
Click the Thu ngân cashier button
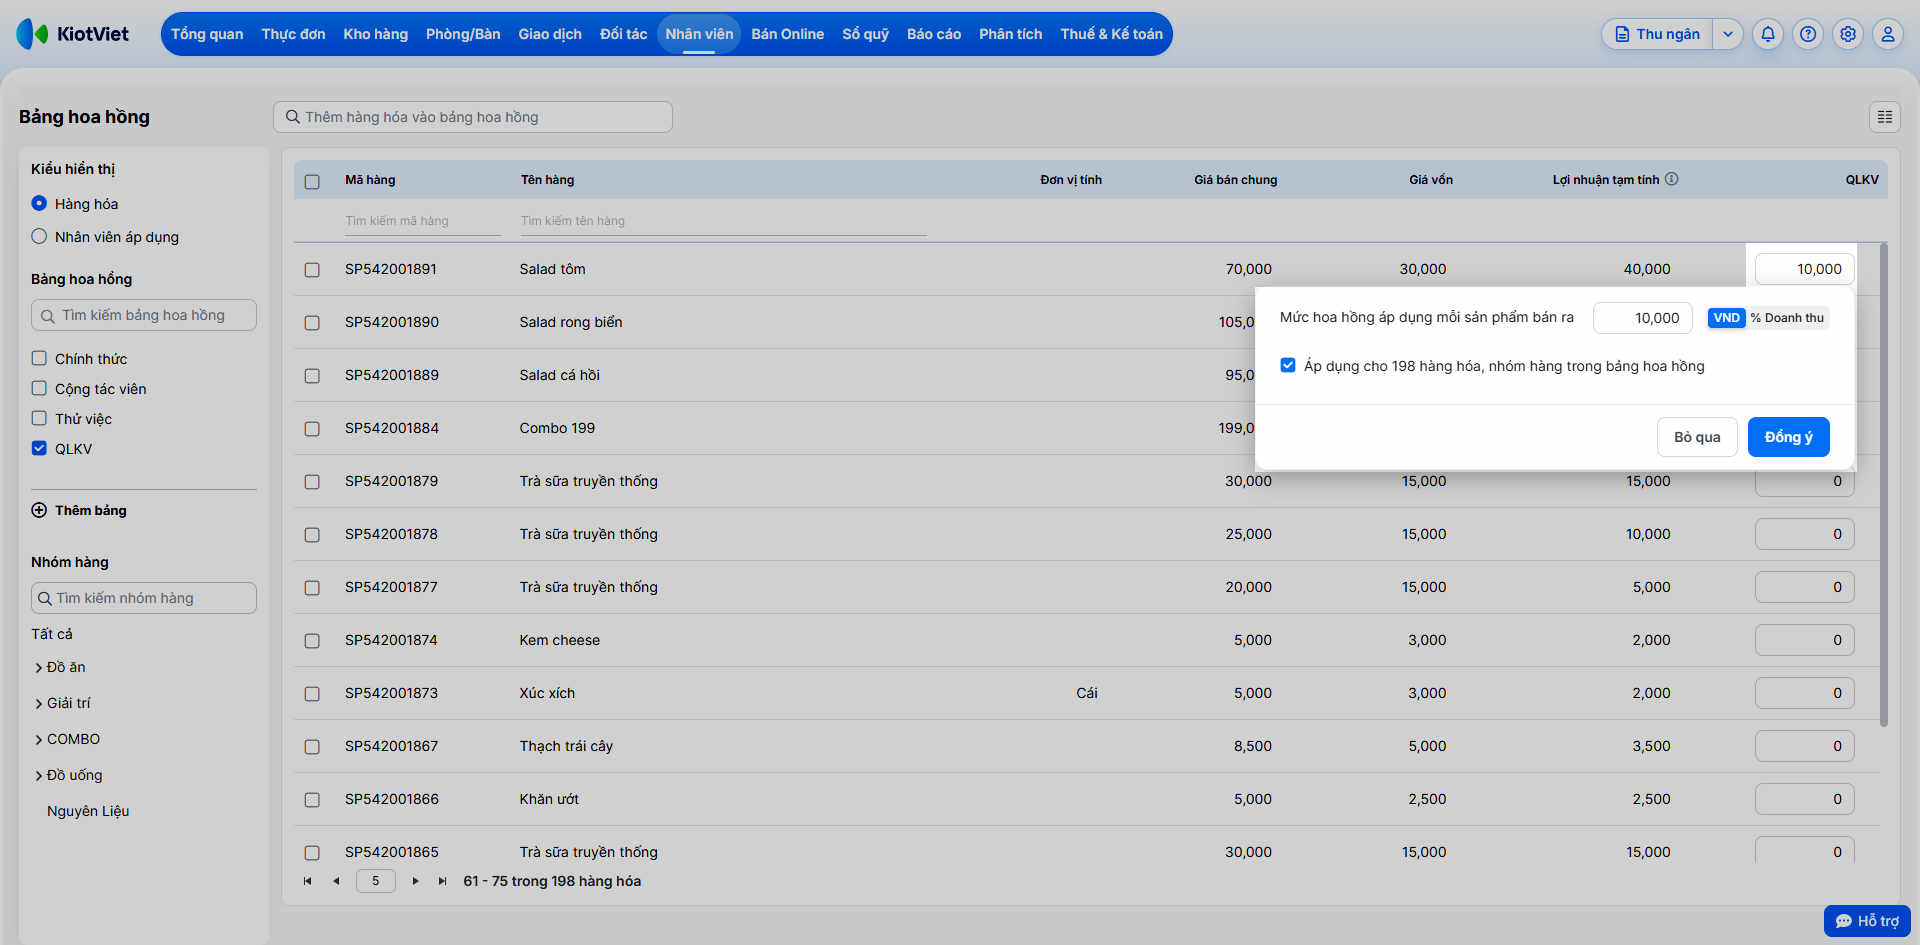[x=1658, y=34]
